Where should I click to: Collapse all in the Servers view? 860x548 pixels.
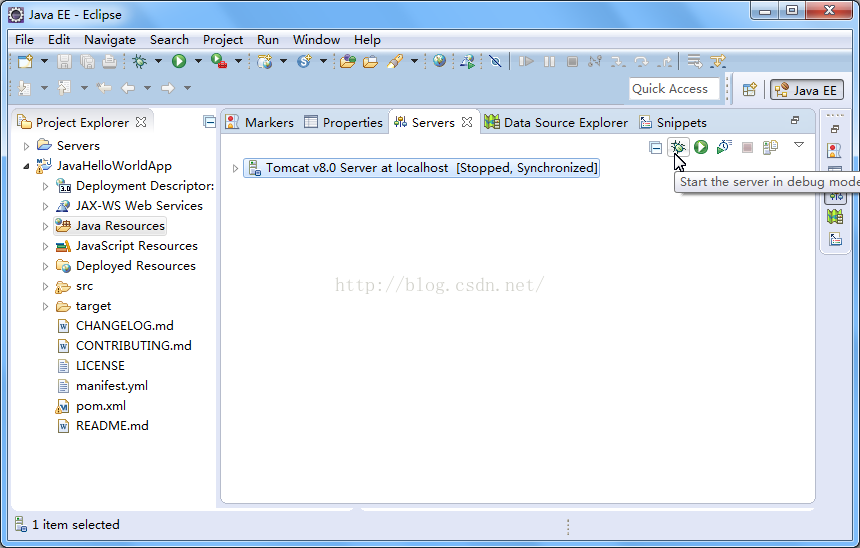click(x=655, y=147)
